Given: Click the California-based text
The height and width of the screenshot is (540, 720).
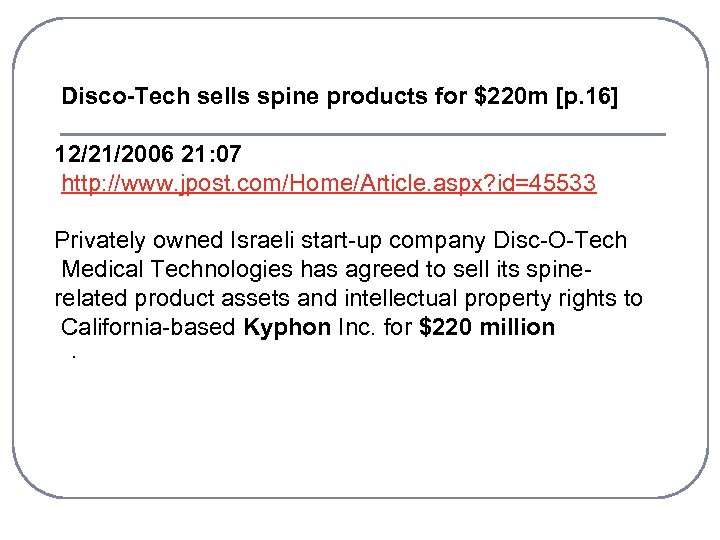Looking at the screenshot, I should tap(149, 327).
